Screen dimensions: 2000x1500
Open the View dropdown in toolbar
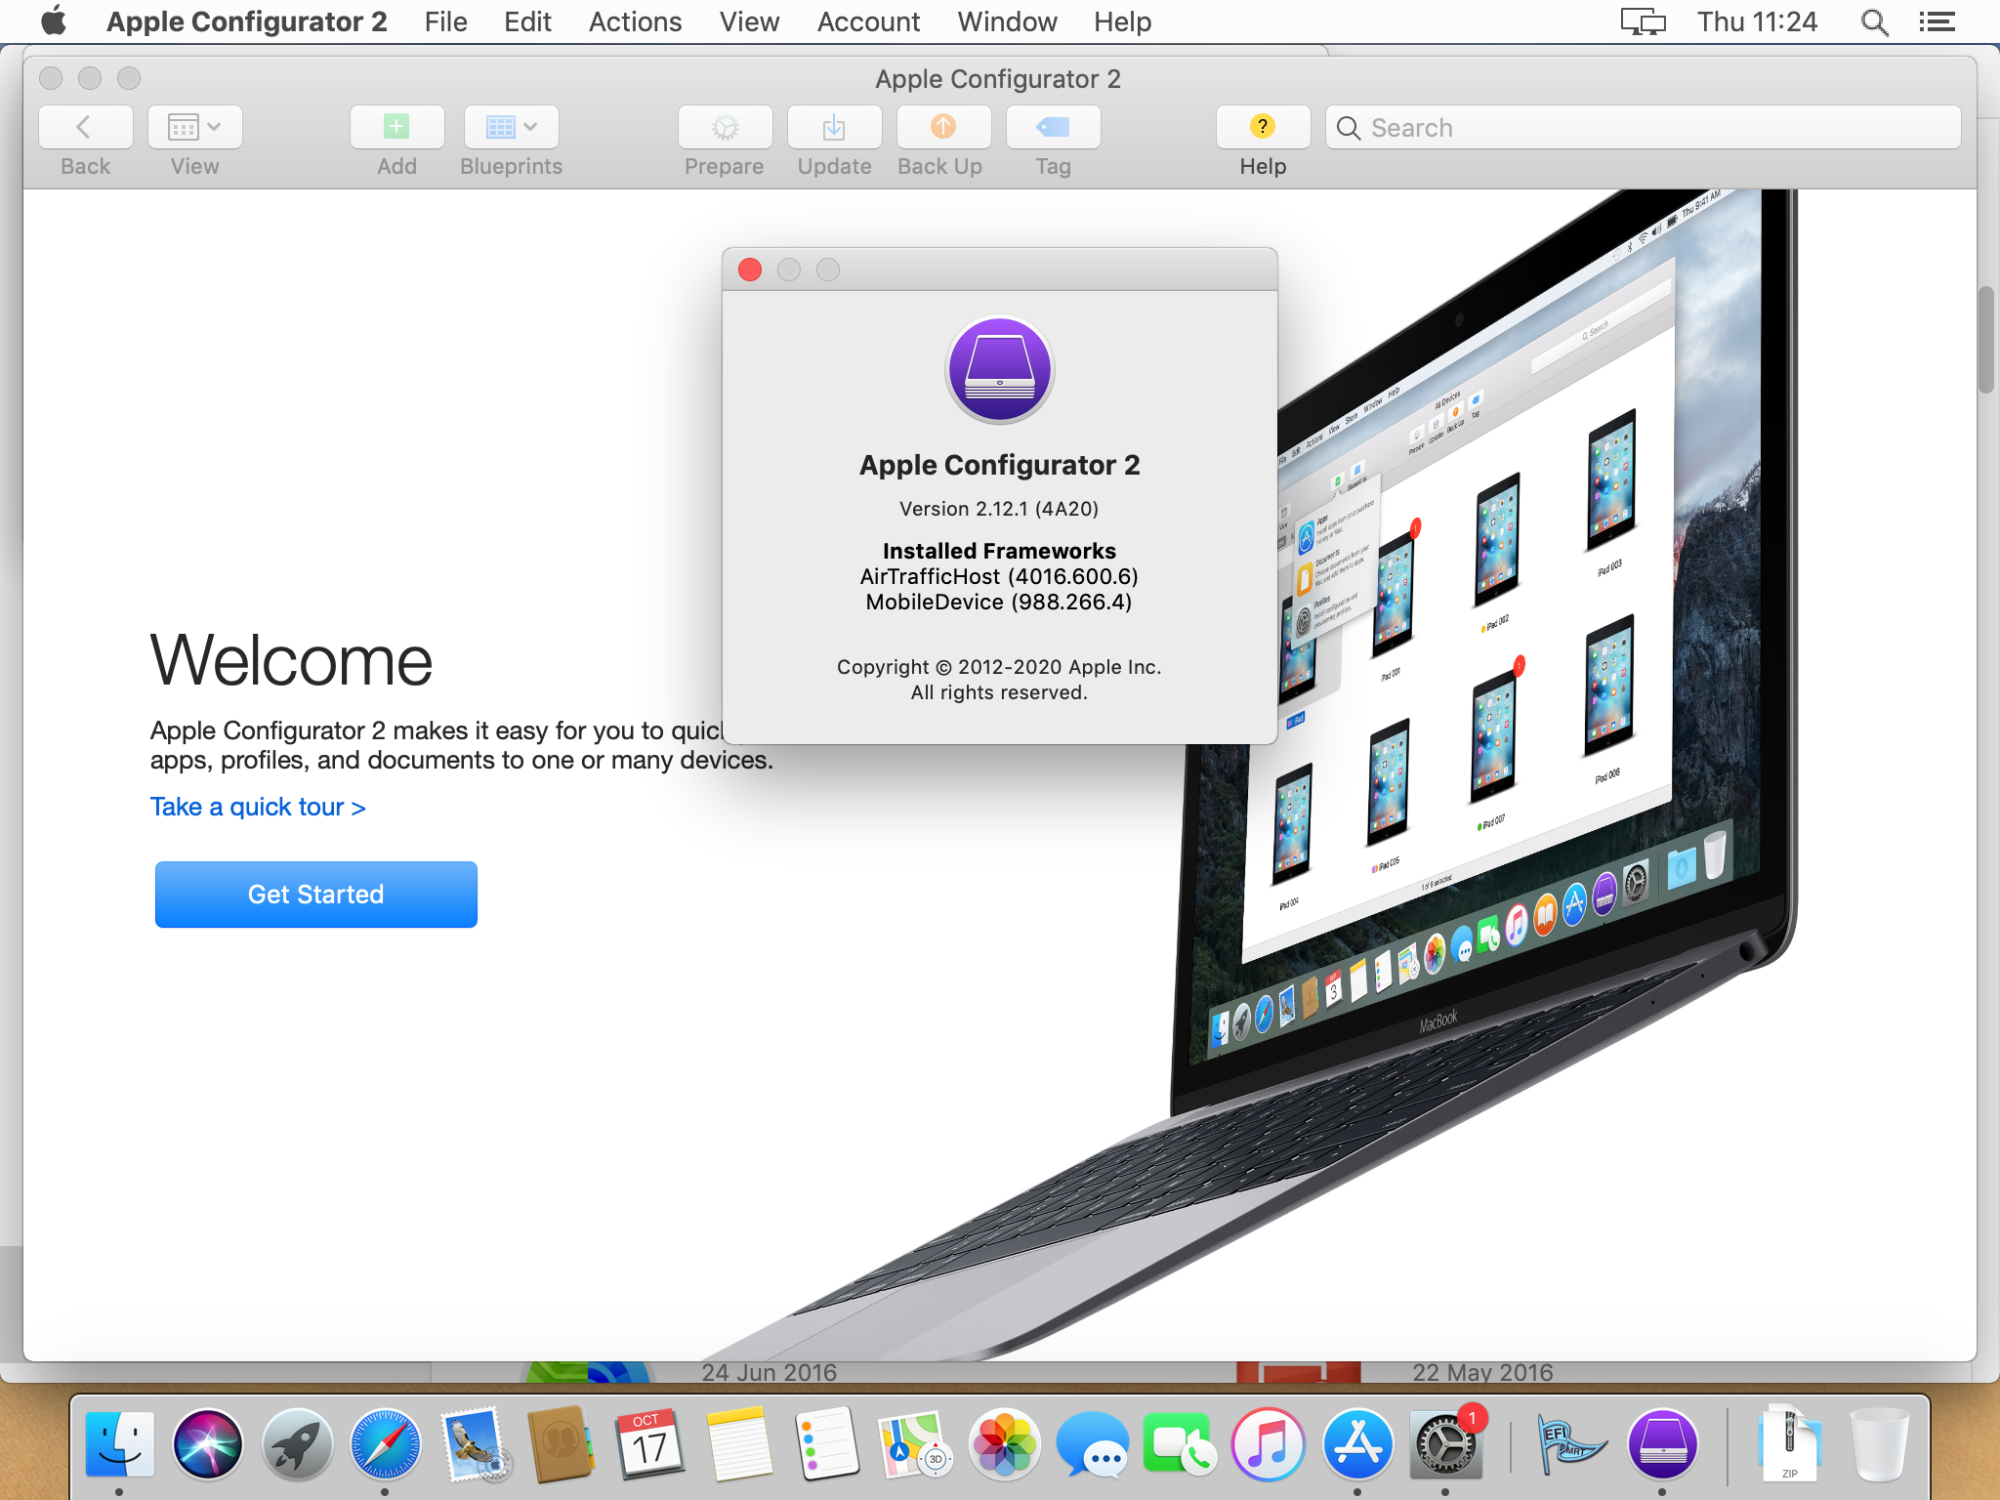[x=195, y=127]
